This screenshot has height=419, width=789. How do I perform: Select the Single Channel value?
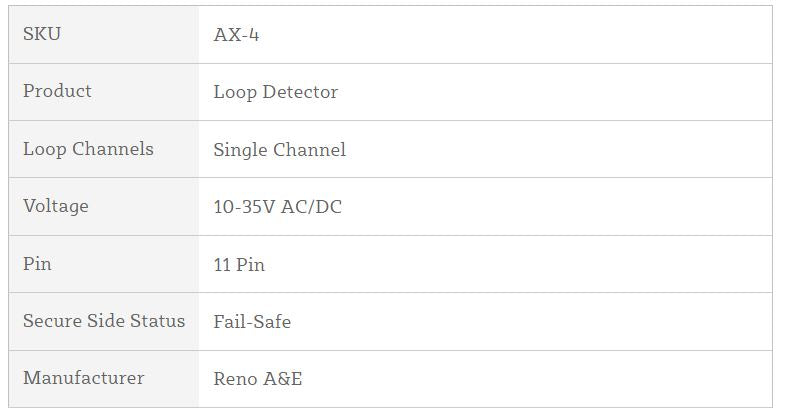pyautogui.click(x=279, y=150)
